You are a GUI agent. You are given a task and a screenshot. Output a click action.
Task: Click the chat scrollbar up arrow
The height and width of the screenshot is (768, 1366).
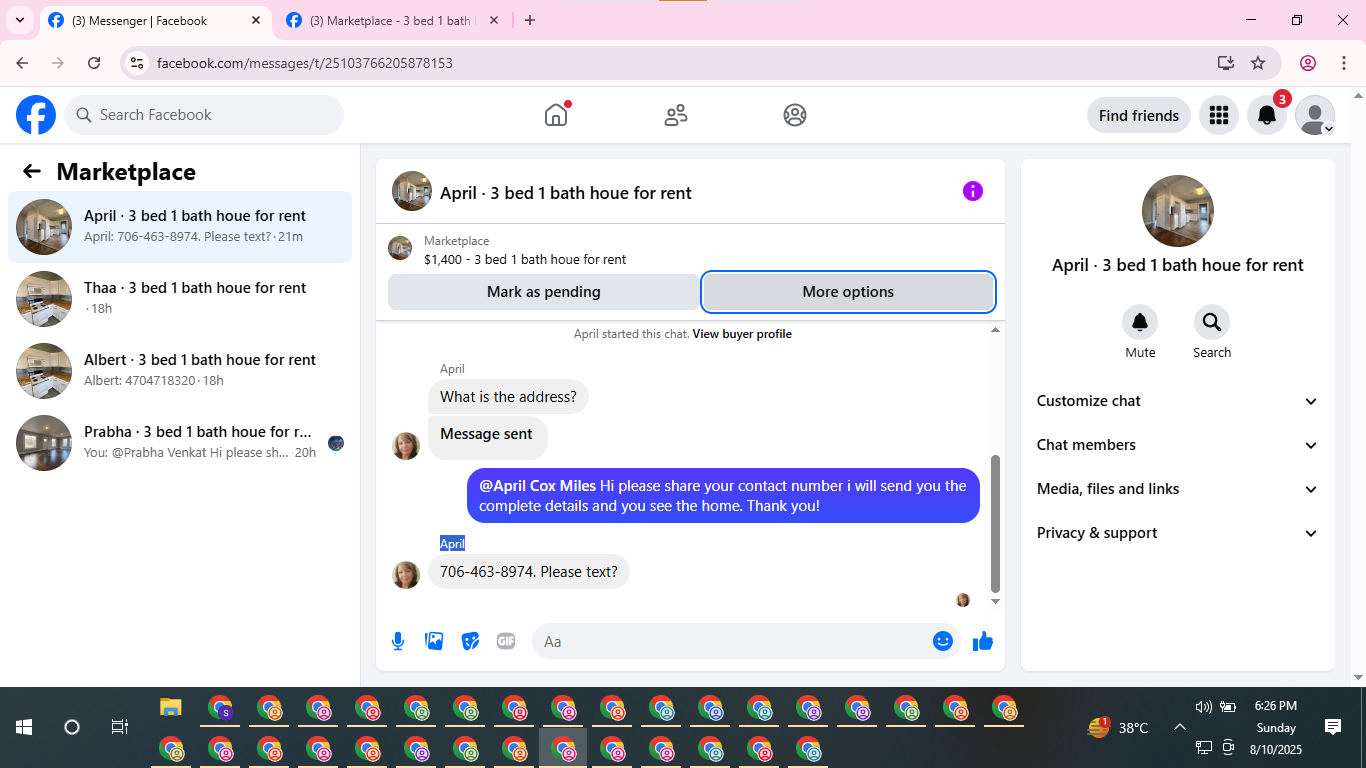pos(995,330)
